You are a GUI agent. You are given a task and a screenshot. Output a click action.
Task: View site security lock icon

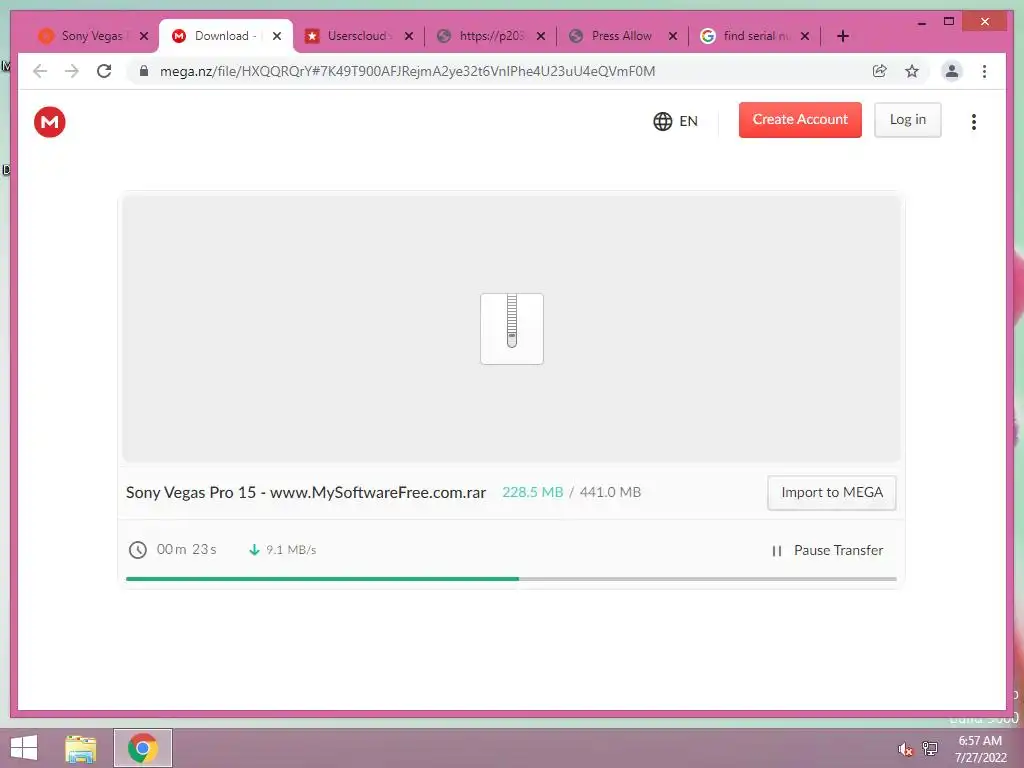click(x=144, y=71)
